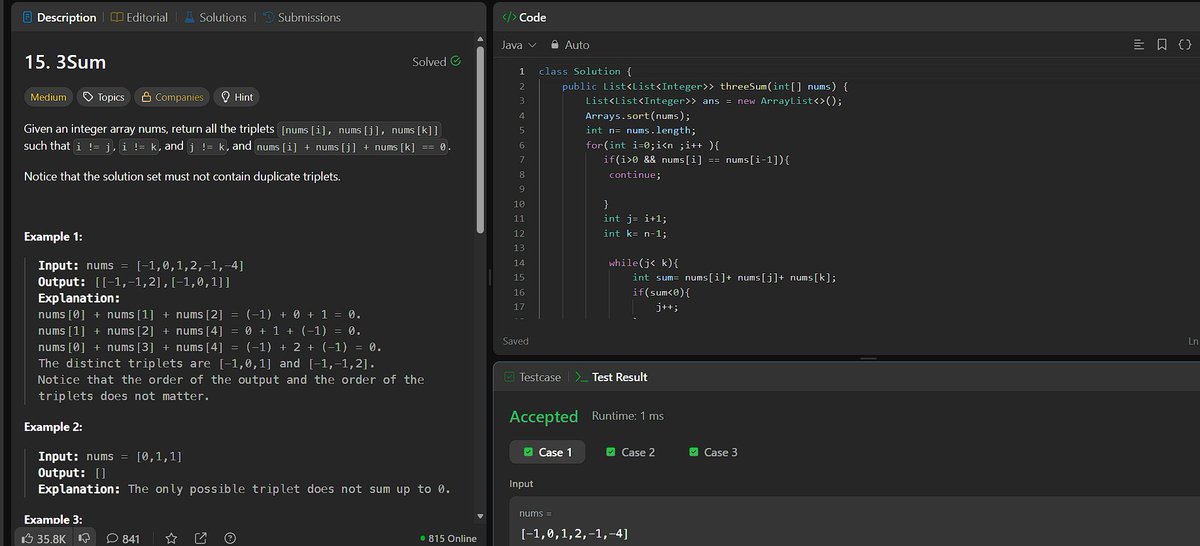The height and width of the screenshot is (546, 1200).
Task: Dislike the problem with thumbs-down icon
Action: coord(85,538)
